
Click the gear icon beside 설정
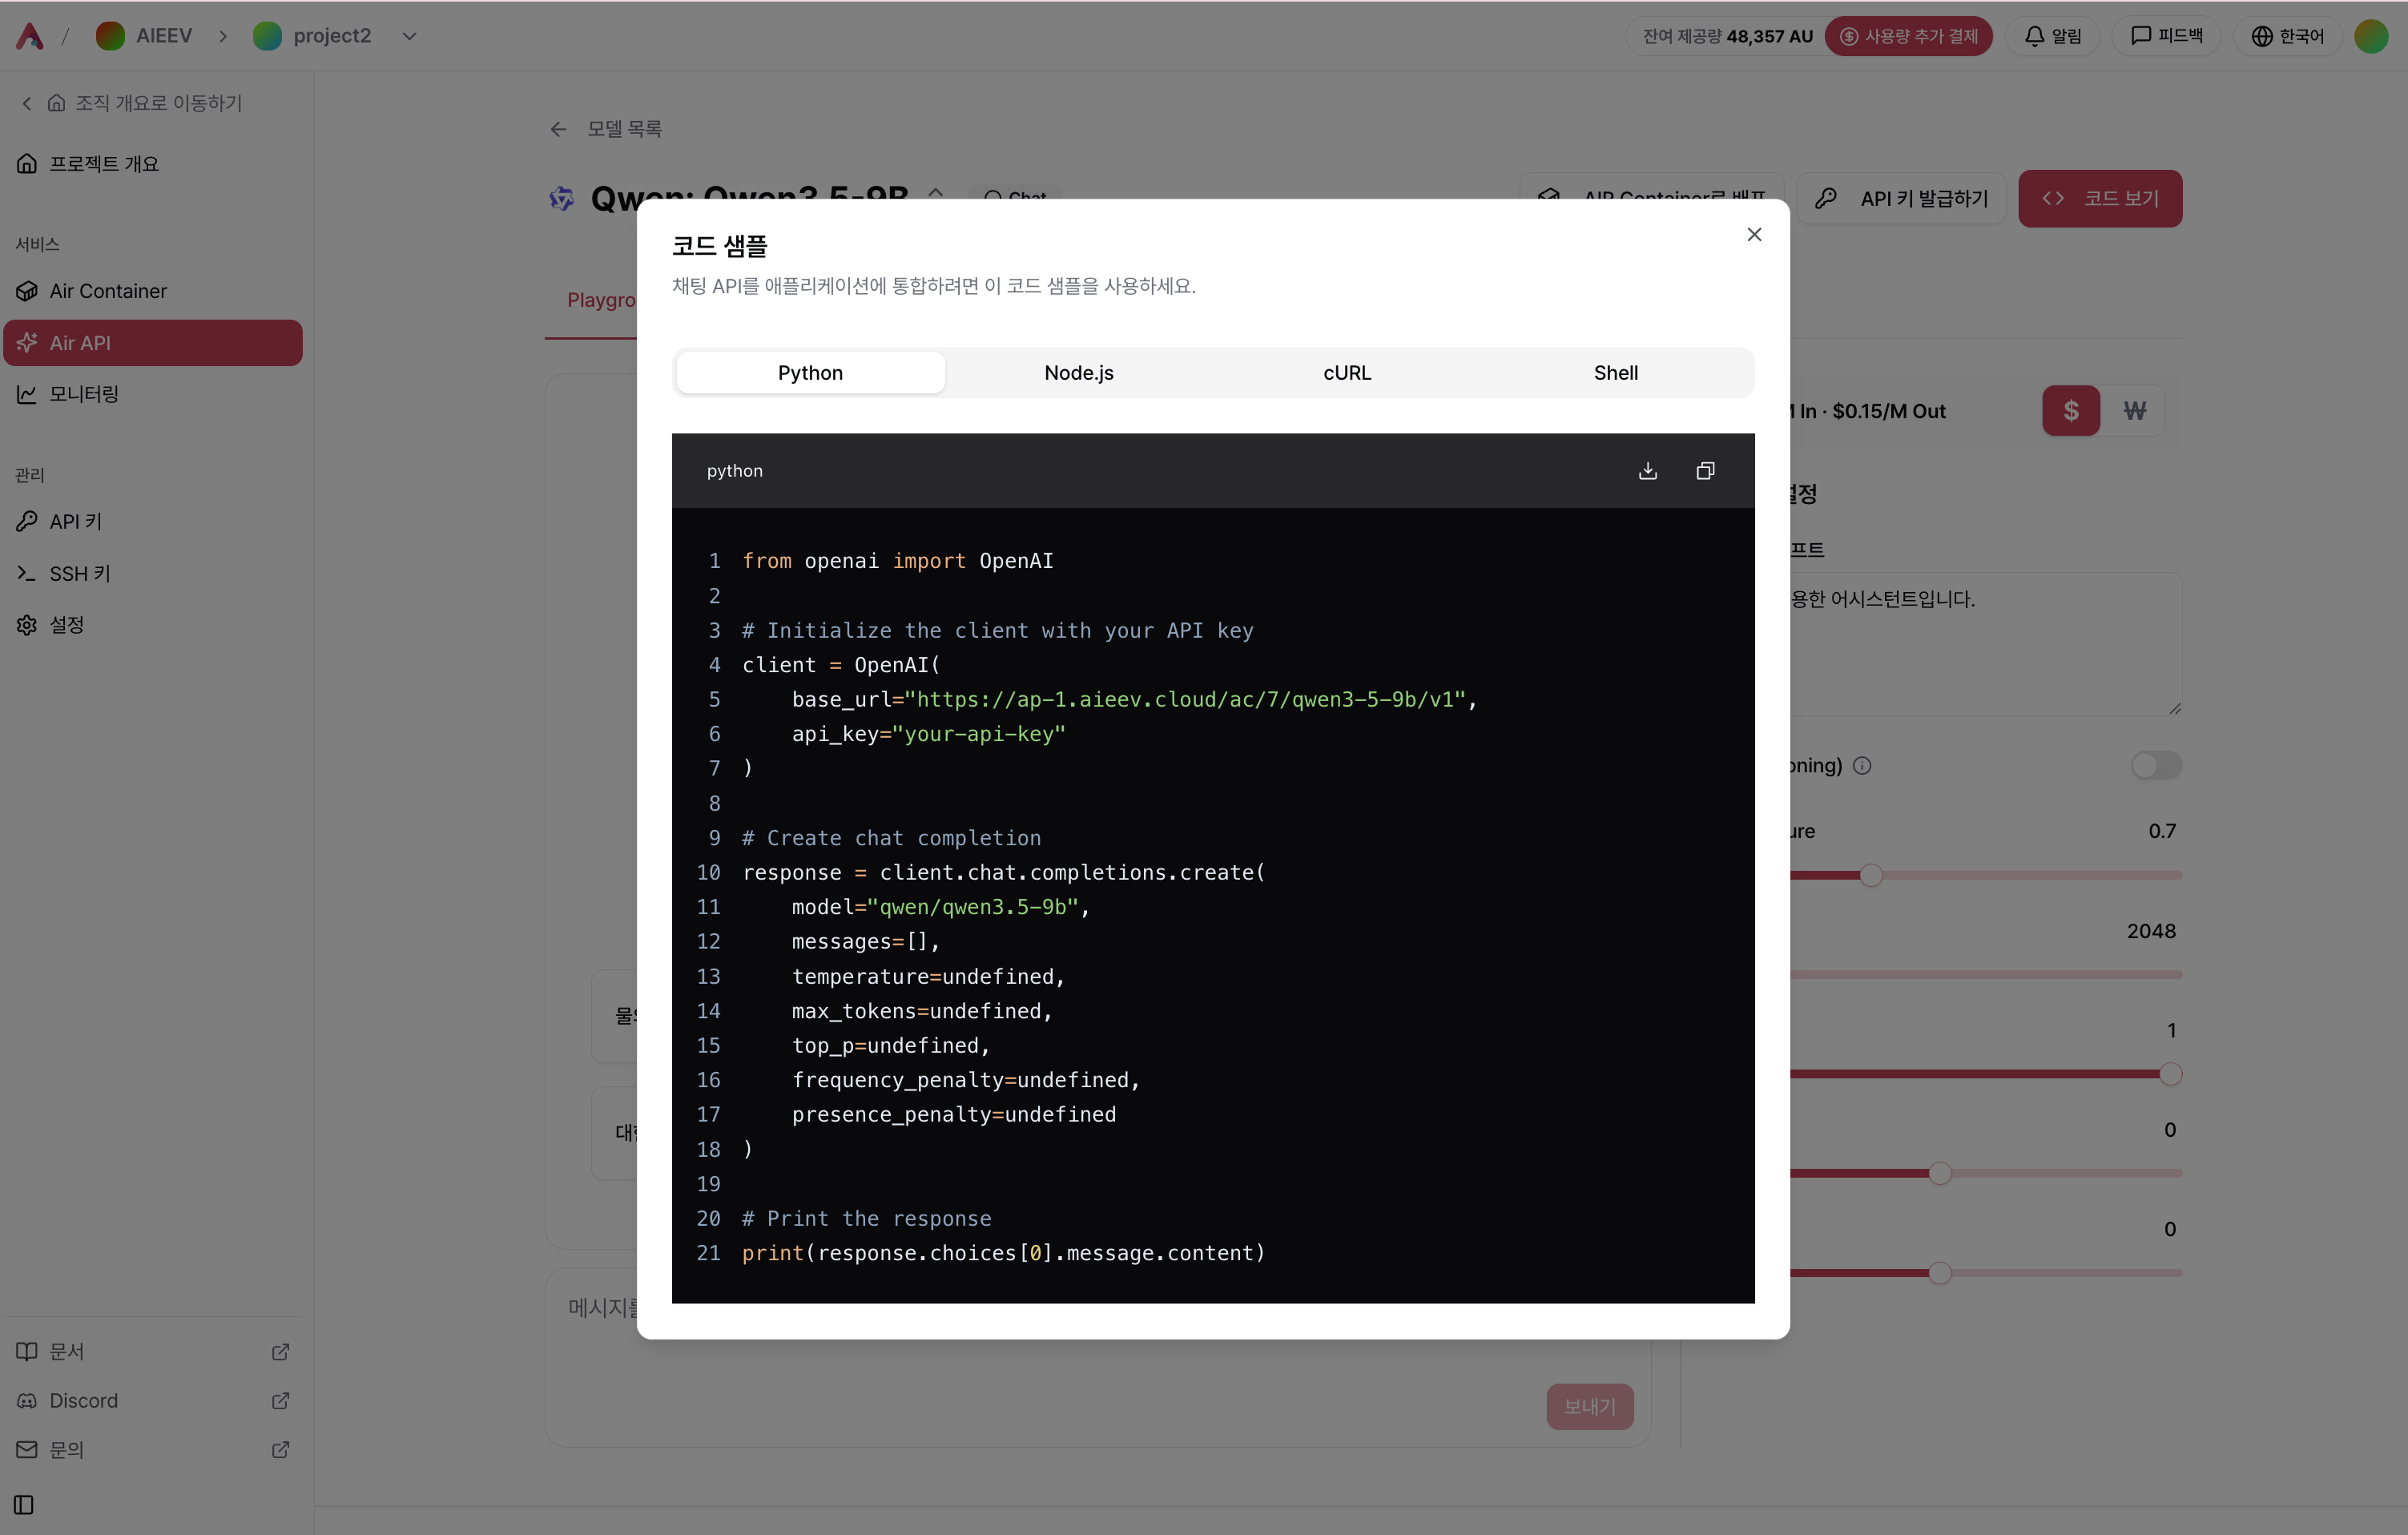(27, 625)
